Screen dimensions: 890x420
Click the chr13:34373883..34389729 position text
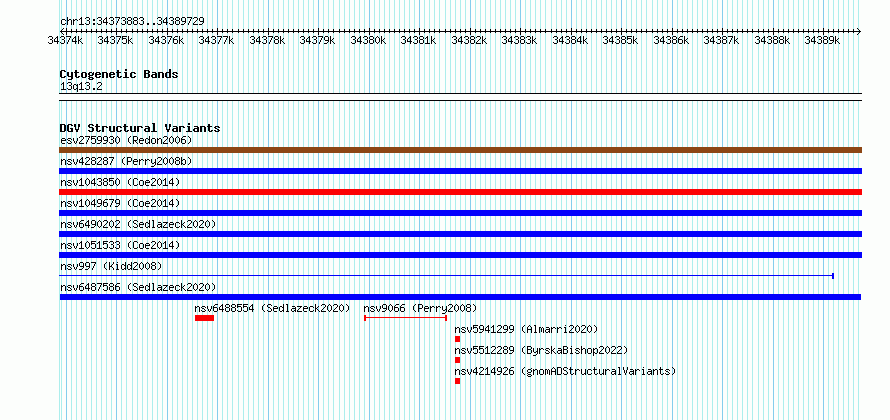pos(132,21)
